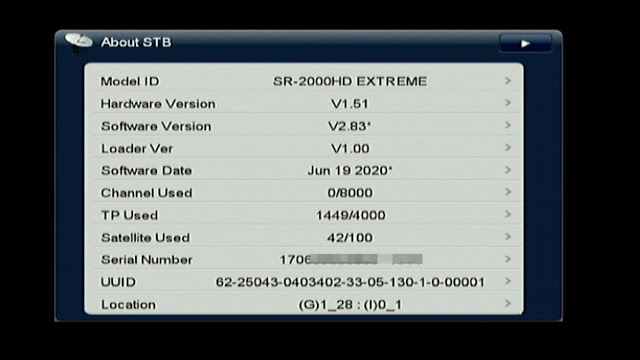The width and height of the screenshot is (640, 360).
Task: Select the Model ID label
Action: 130,81
